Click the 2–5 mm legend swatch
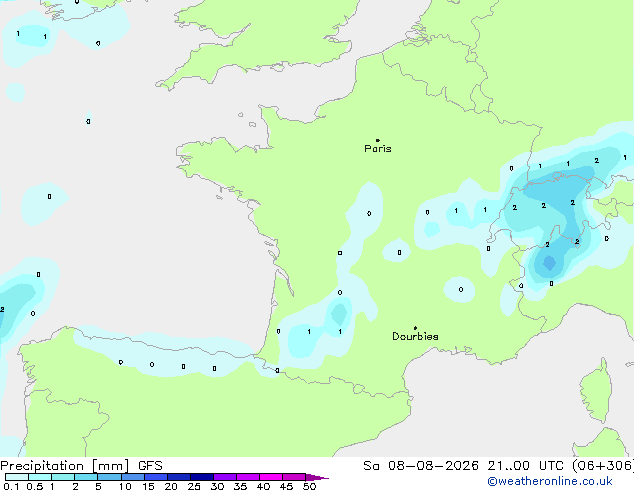This screenshot has width=634, height=490. pos(86,477)
